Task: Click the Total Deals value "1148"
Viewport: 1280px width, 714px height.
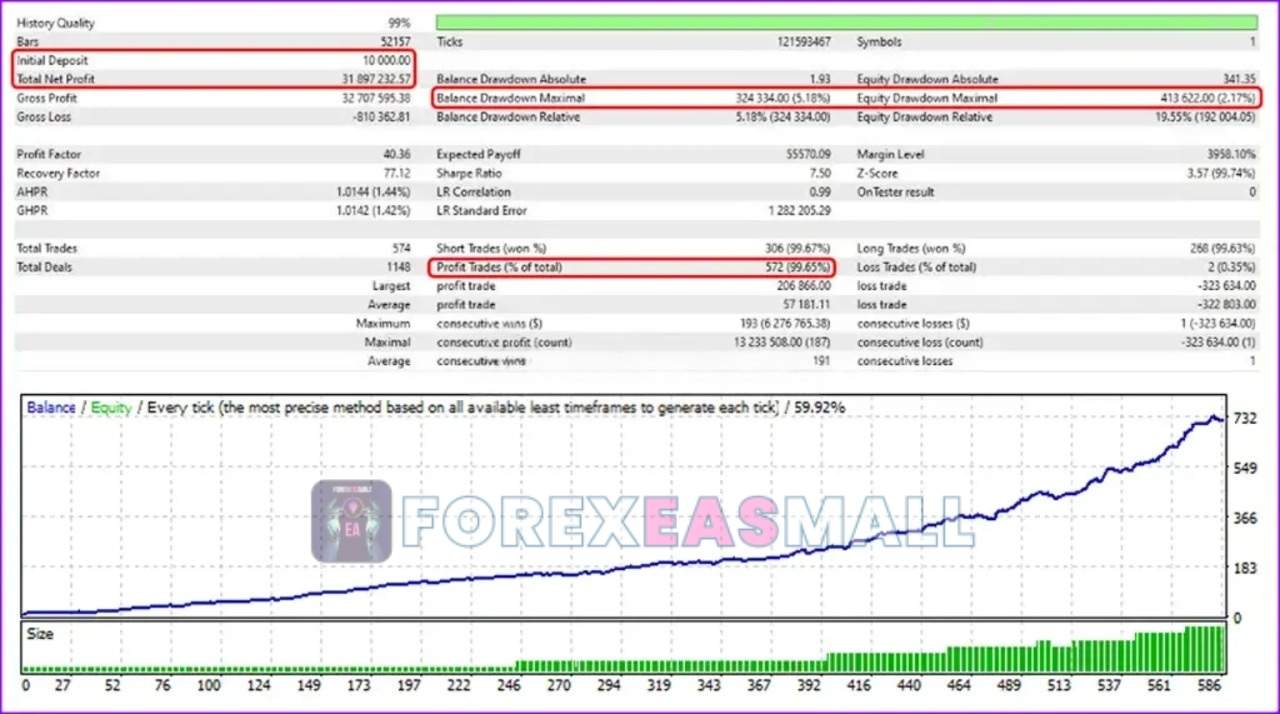Action: pos(398,267)
